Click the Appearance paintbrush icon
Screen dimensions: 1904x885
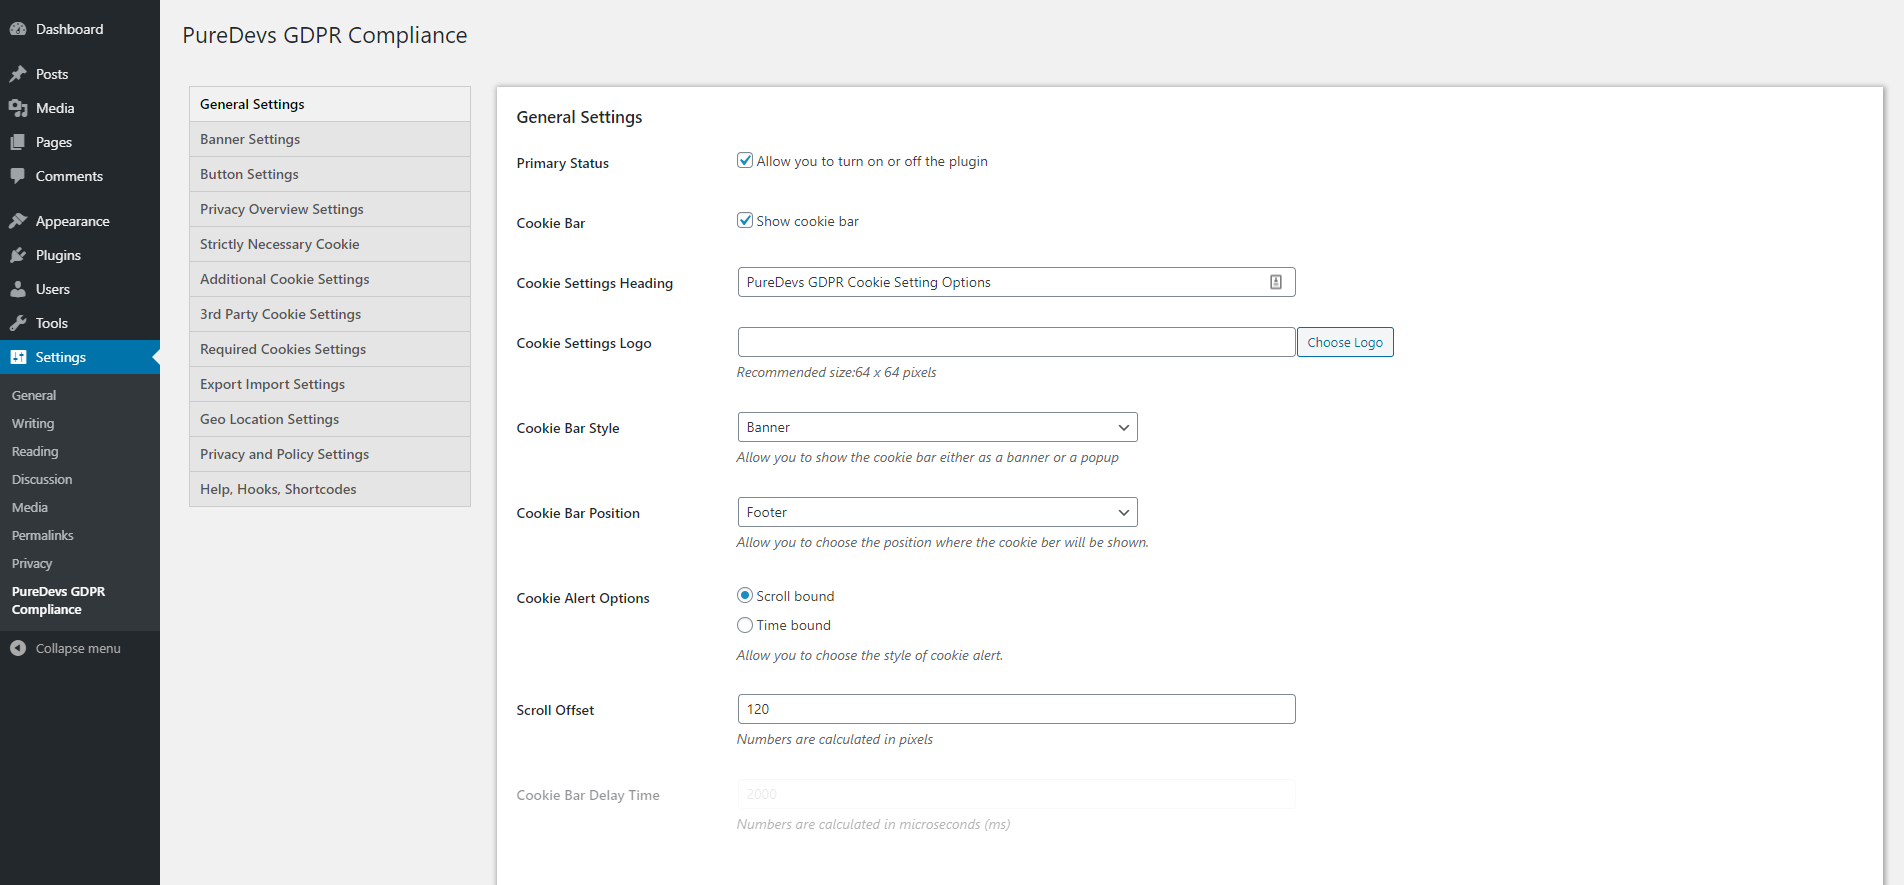point(18,221)
